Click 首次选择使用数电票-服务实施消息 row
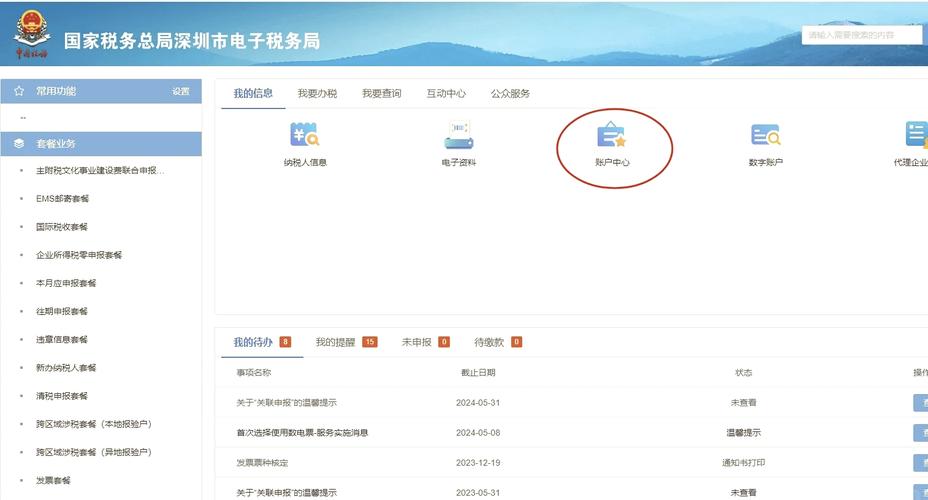This screenshot has height=500, width=928. (x=571, y=433)
